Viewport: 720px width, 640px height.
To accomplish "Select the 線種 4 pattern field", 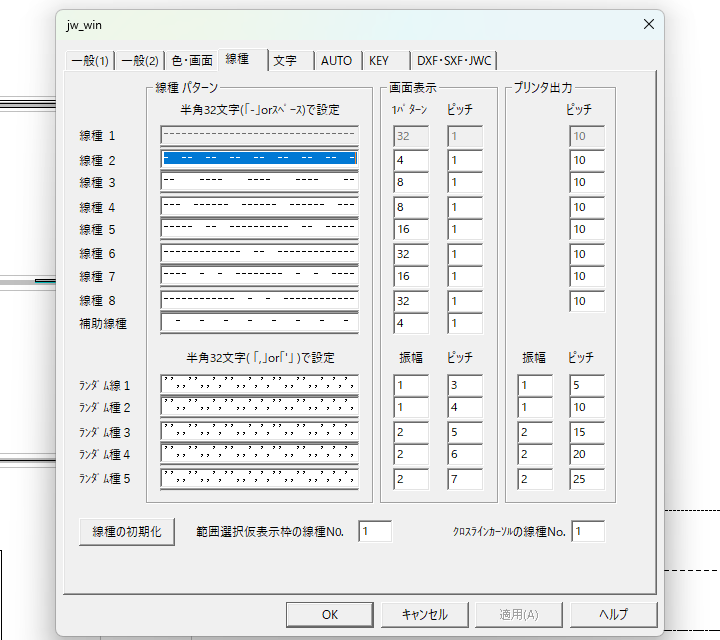I will point(259,206).
